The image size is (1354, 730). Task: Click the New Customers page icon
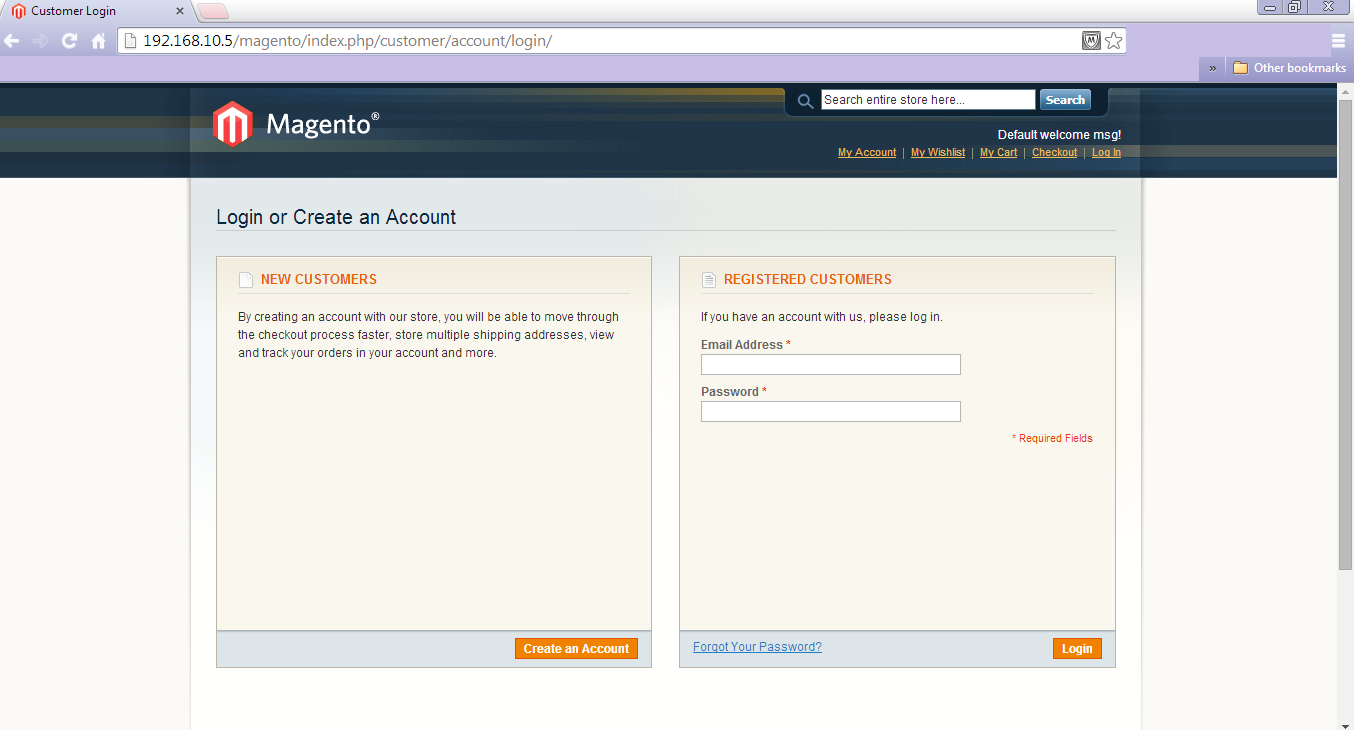pos(246,280)
